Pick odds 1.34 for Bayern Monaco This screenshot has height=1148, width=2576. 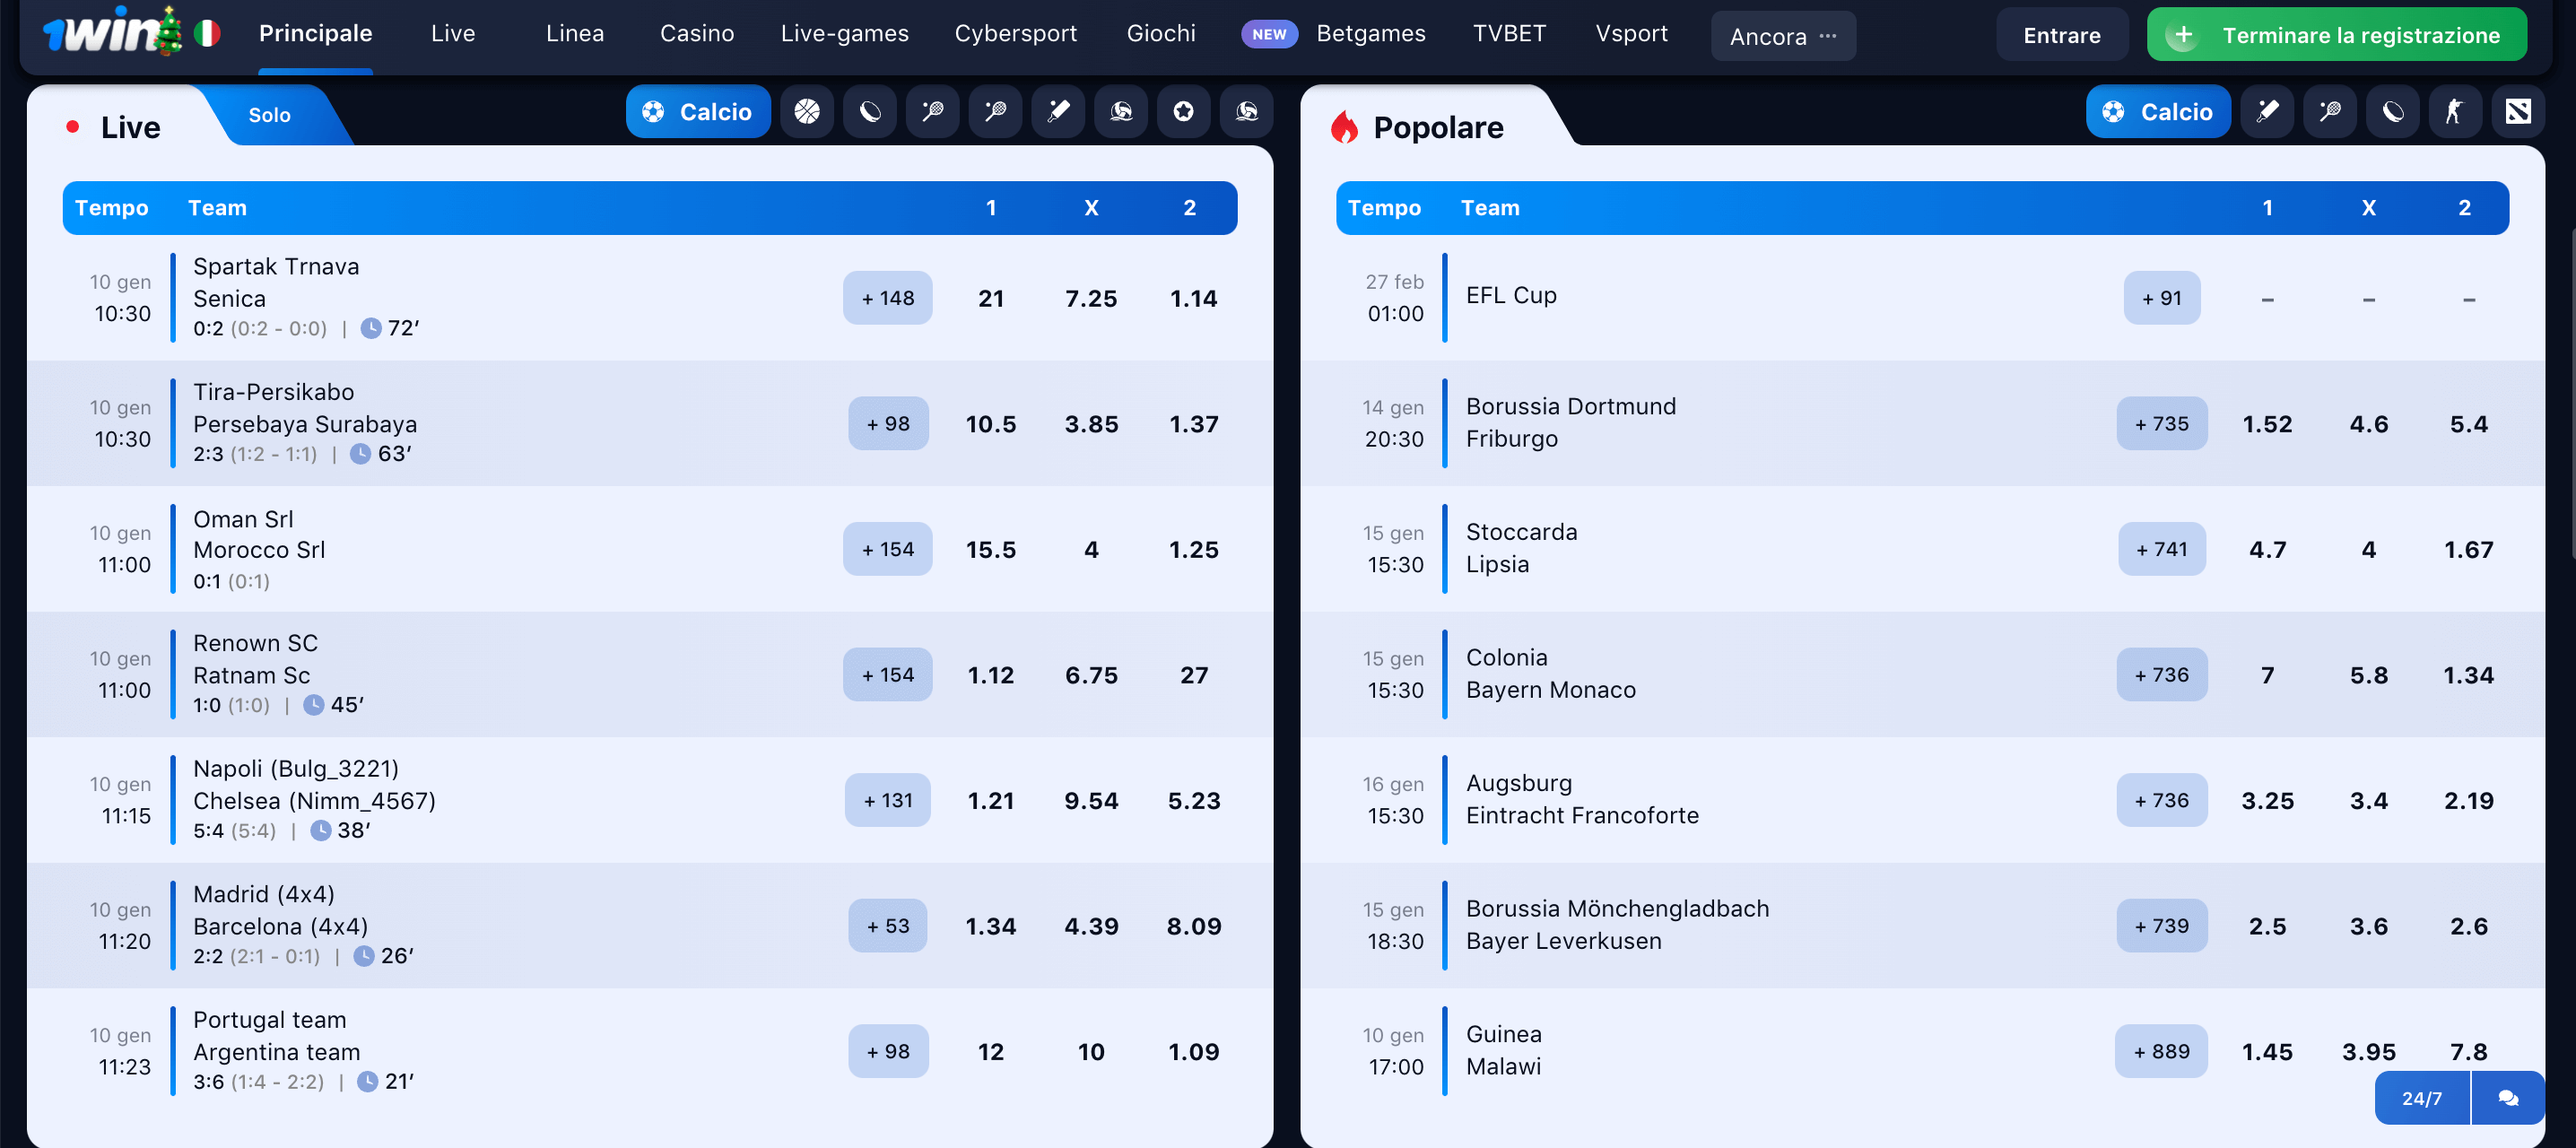coord(2468,675)
